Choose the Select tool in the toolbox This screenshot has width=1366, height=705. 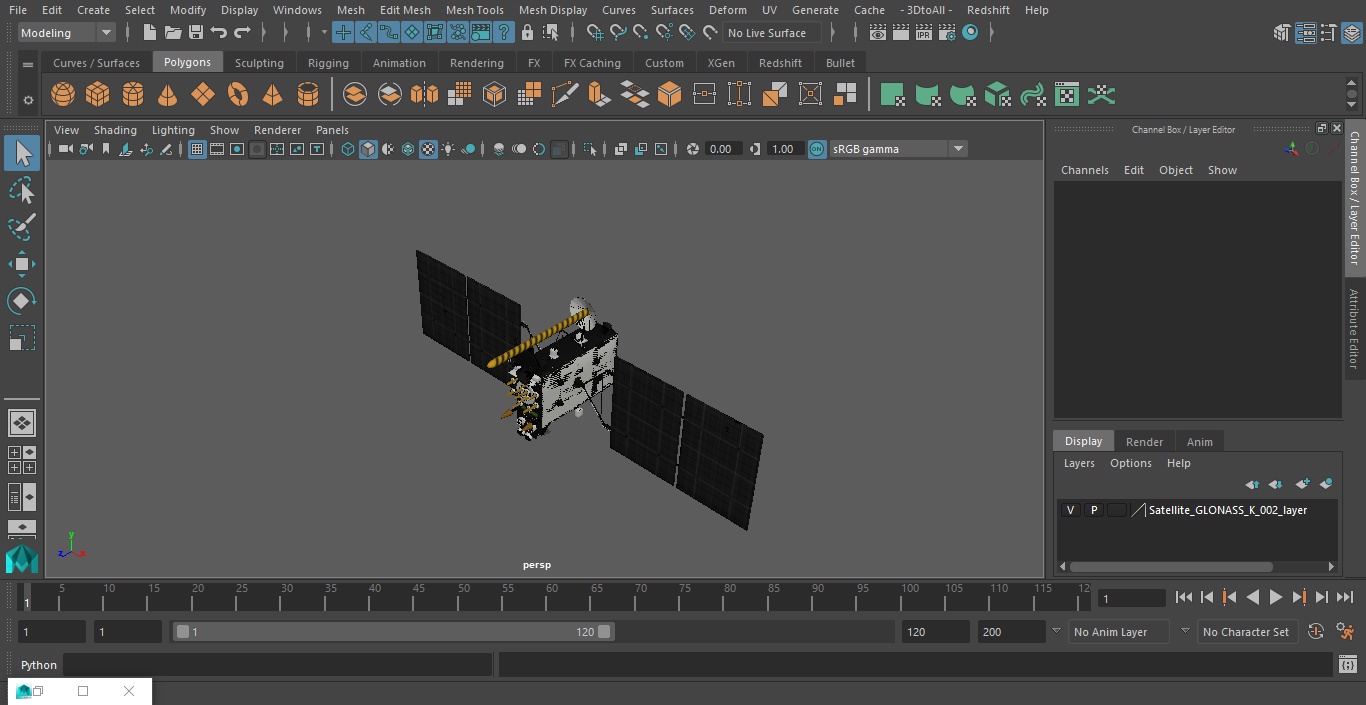point(22,153)
